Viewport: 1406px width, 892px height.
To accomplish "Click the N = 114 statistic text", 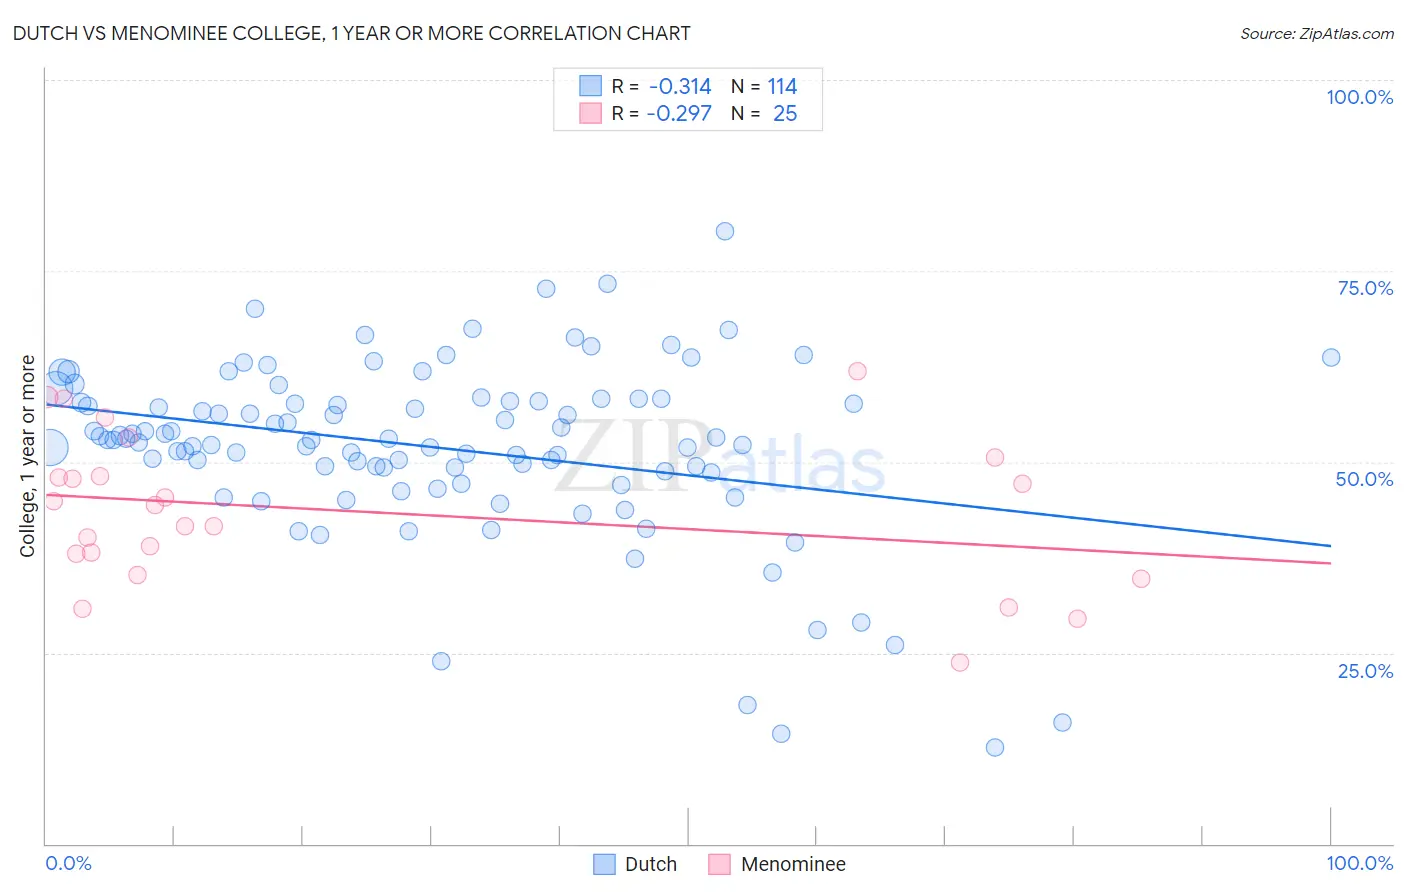I will (x=764, y=86).
